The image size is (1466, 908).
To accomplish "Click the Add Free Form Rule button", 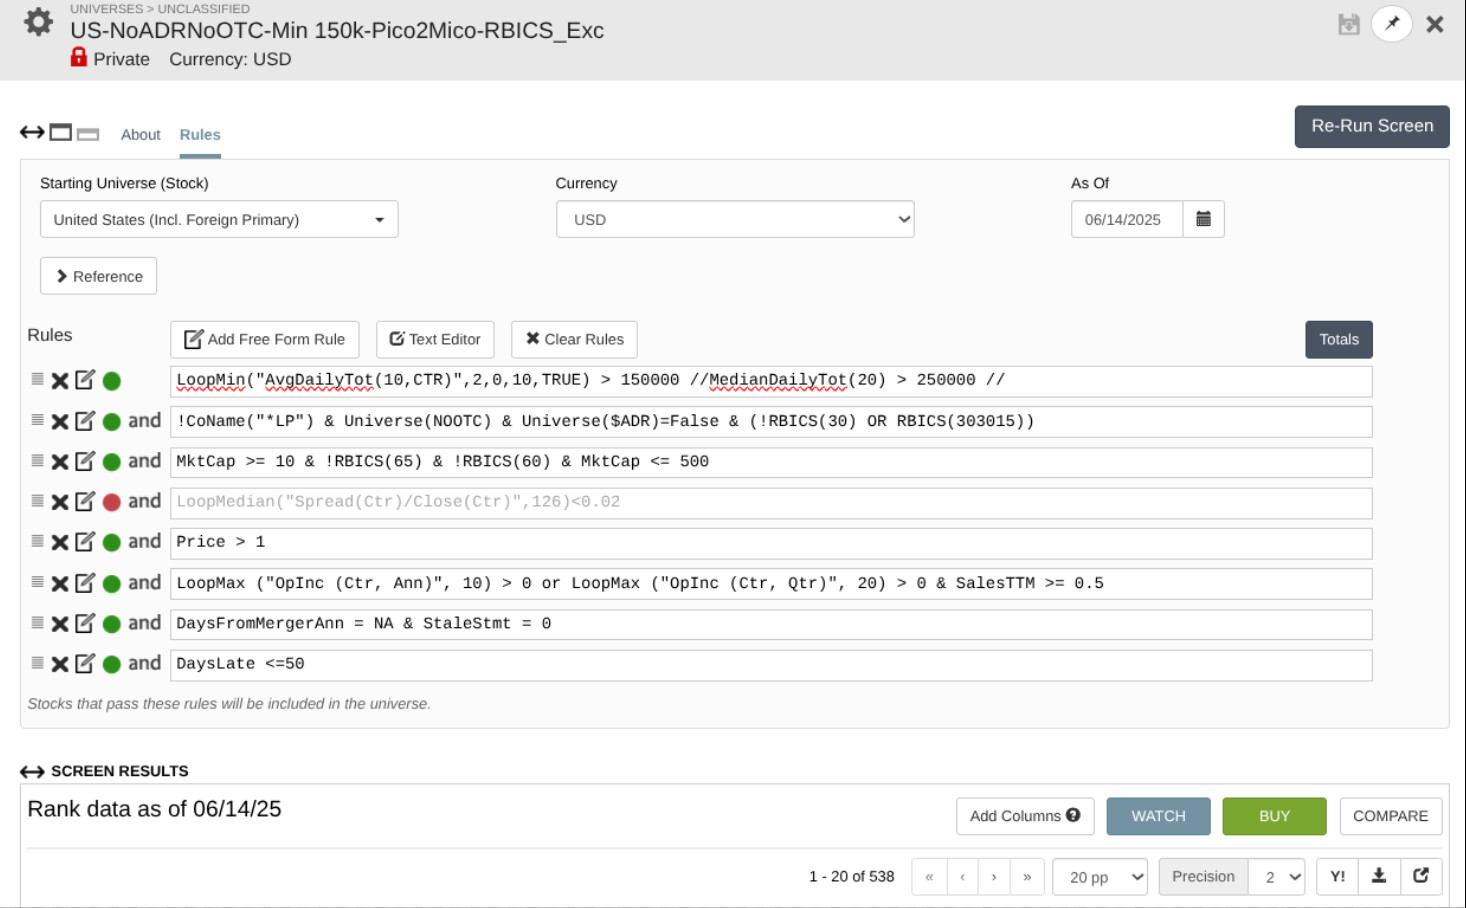I will click(265, 339).
